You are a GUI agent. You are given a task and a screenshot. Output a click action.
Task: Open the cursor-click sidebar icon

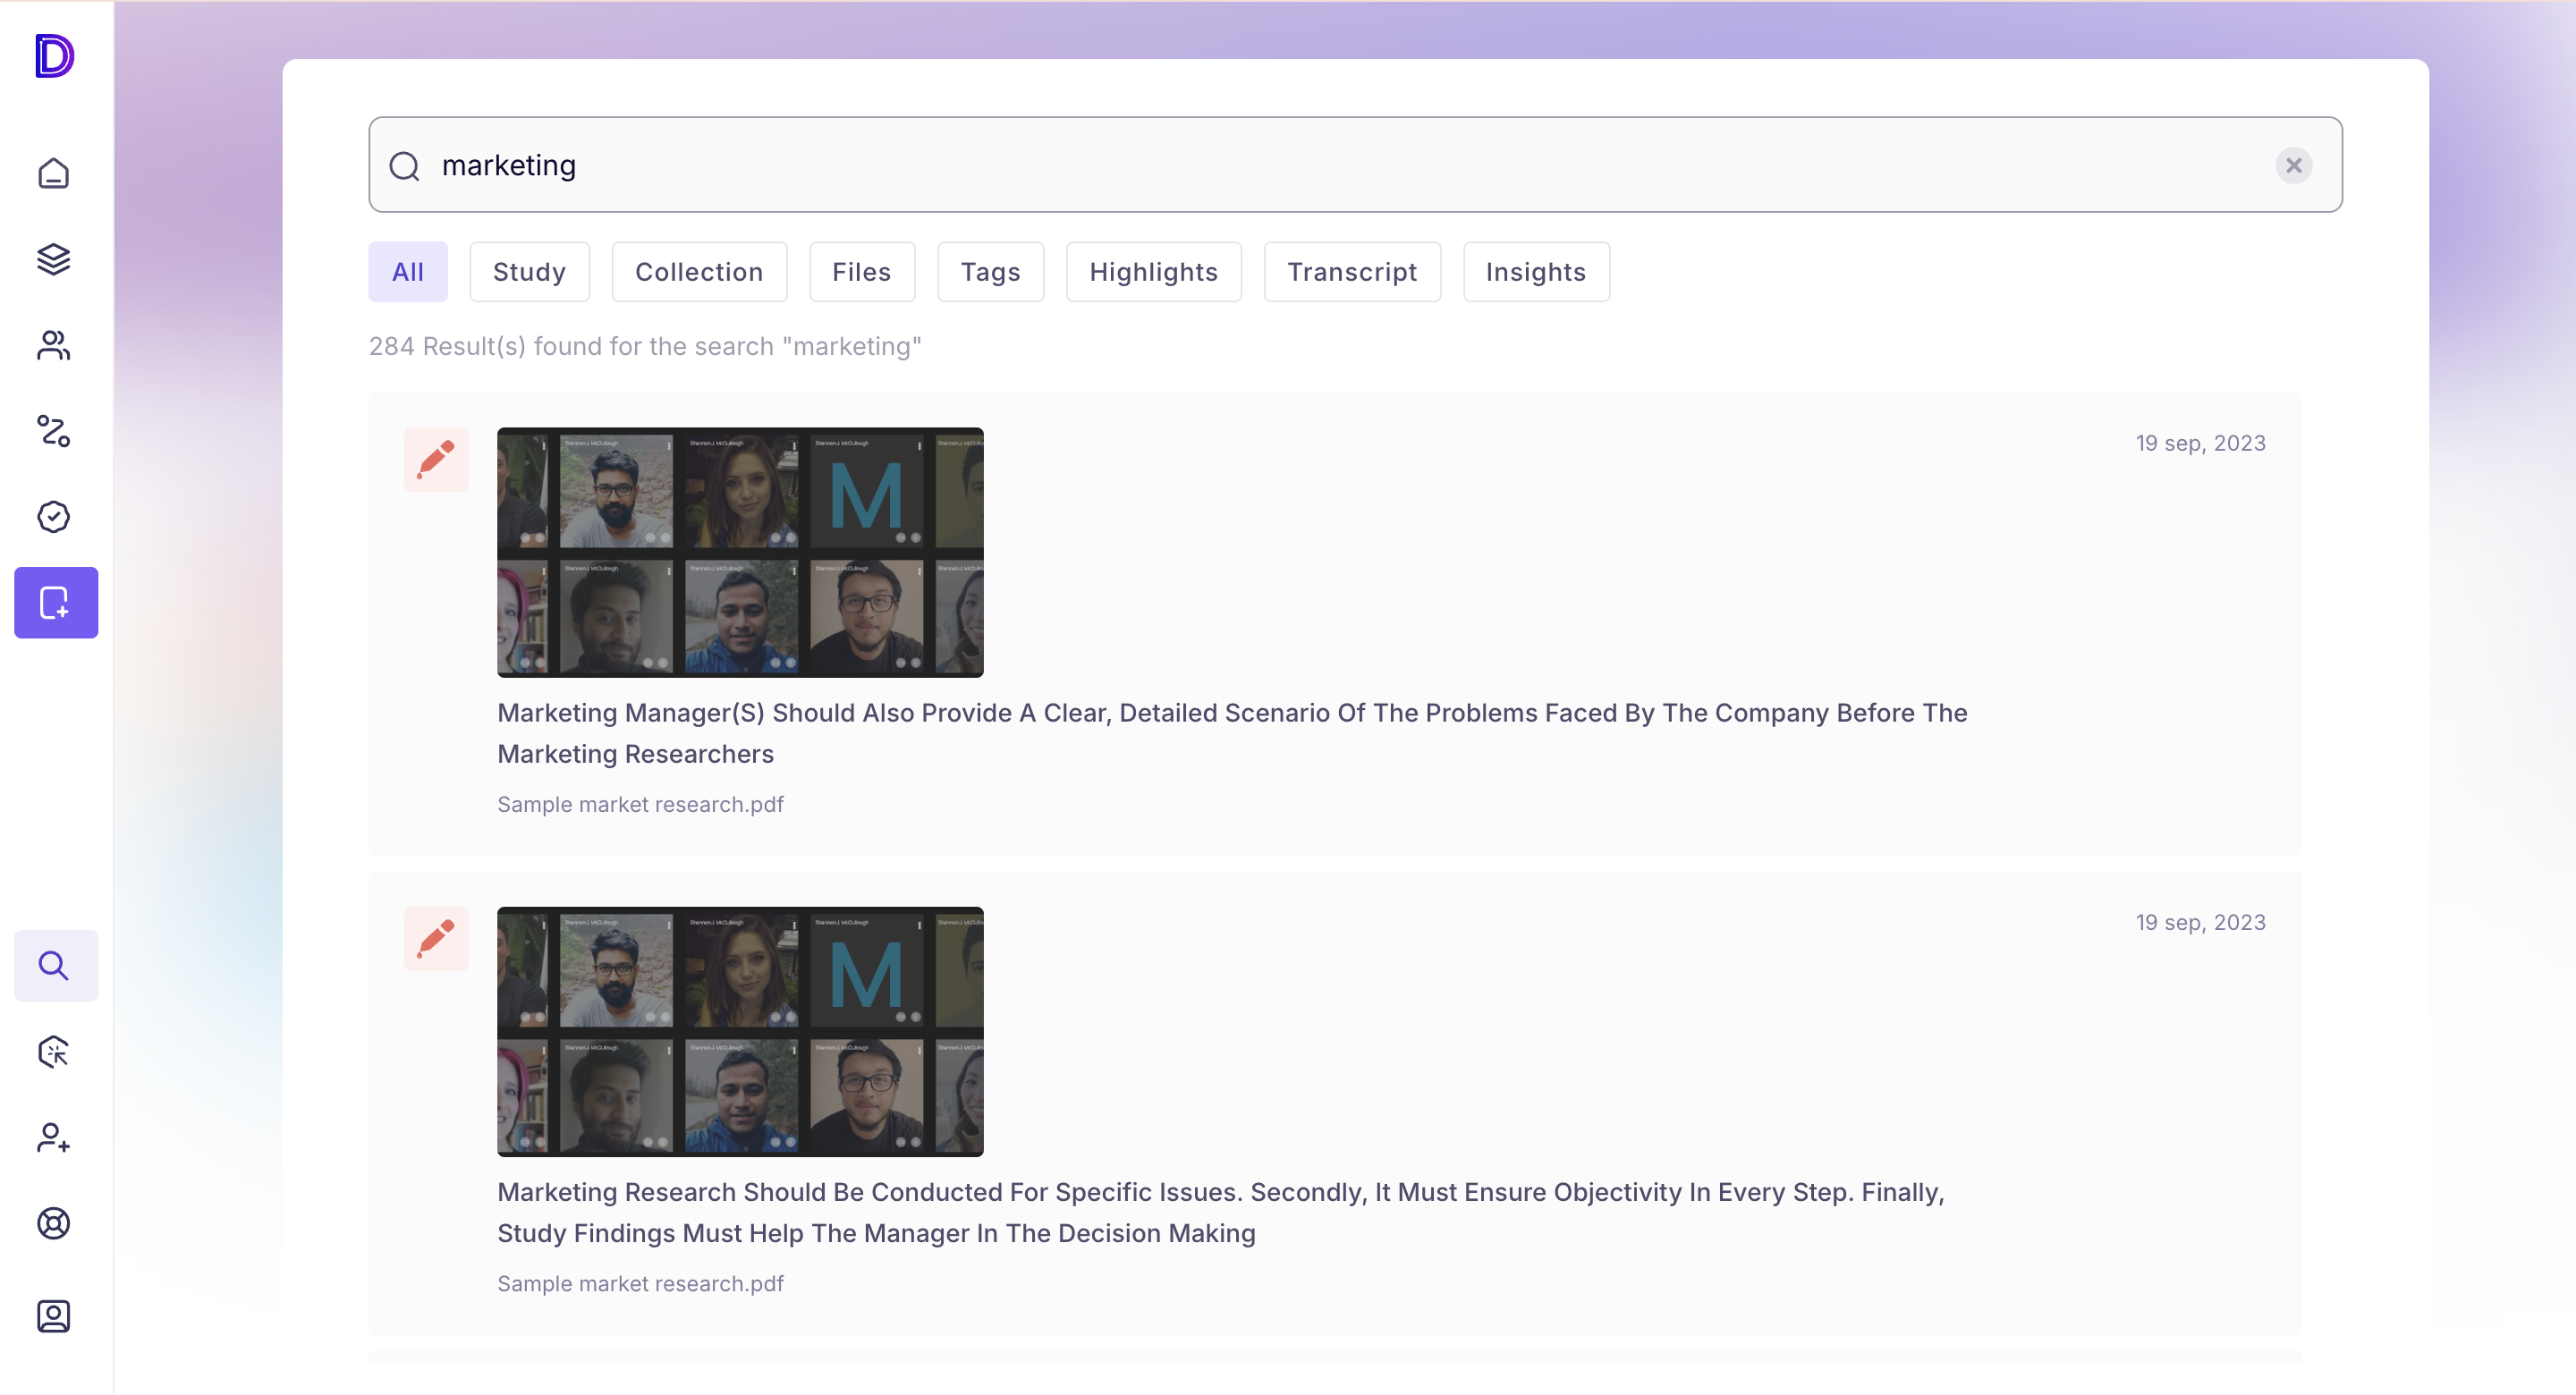(54, 1051)
